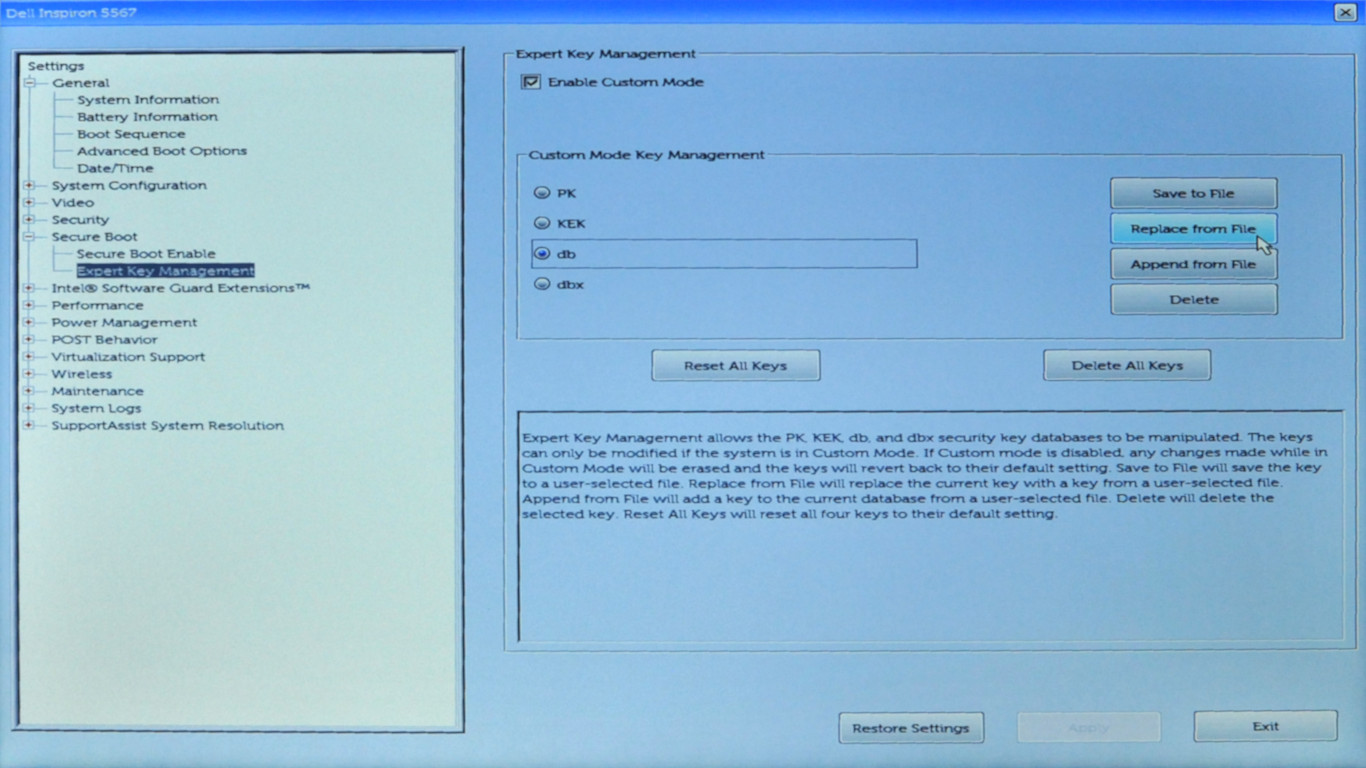Select Expert Key Management tree item
This screenshot has height=768, width=1366.
click(x=165, y=271)
